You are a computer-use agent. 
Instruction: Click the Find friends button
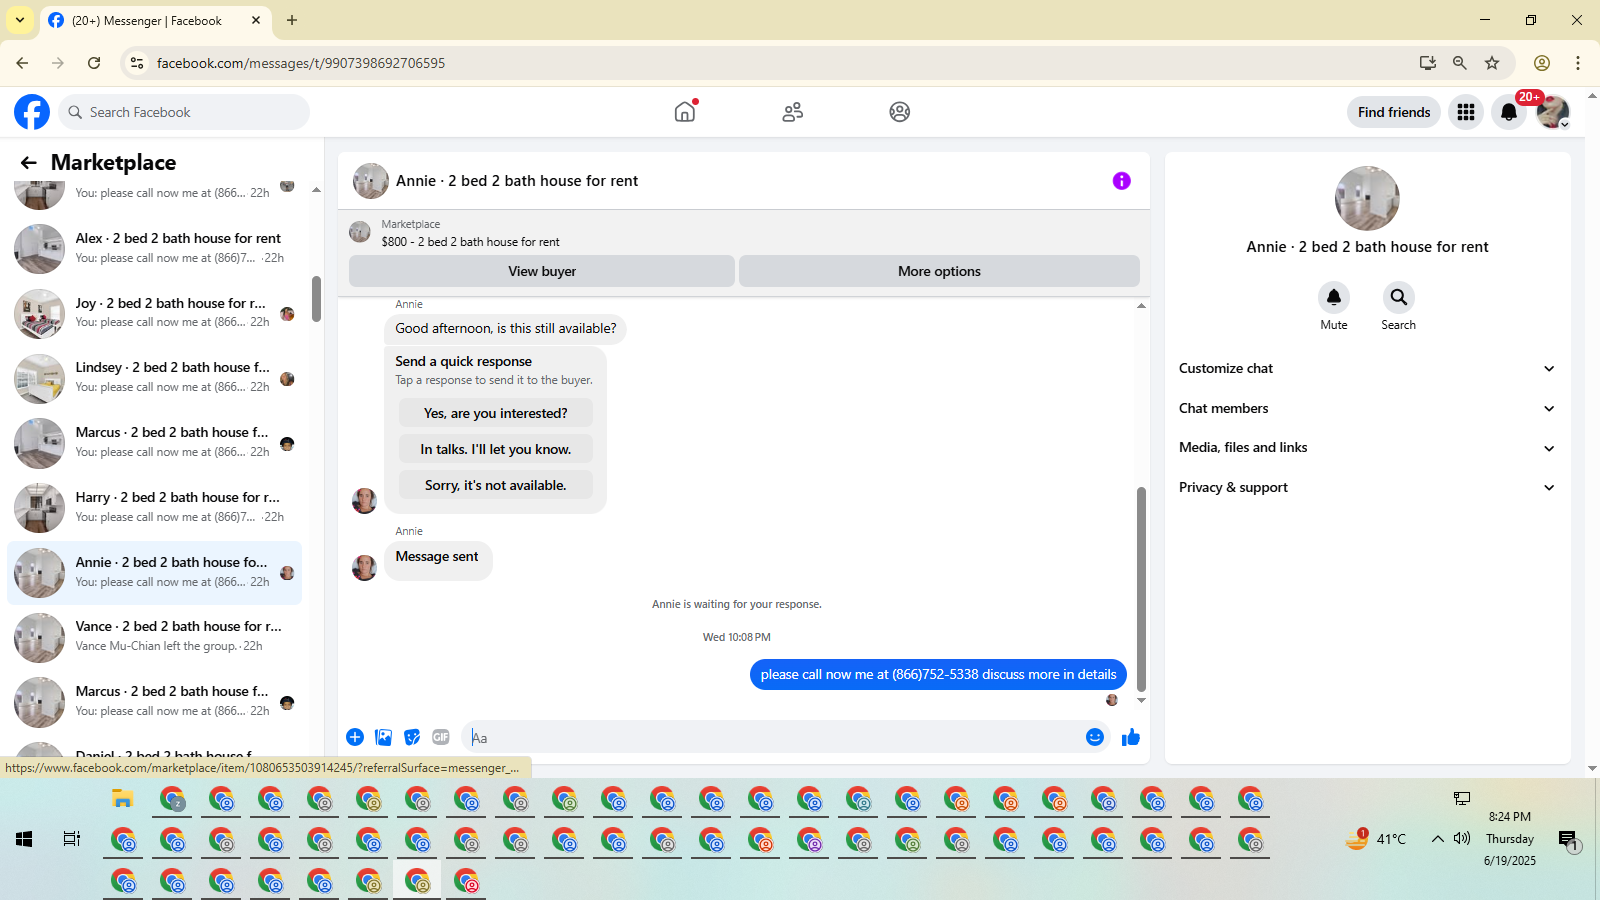(1394, 112)
